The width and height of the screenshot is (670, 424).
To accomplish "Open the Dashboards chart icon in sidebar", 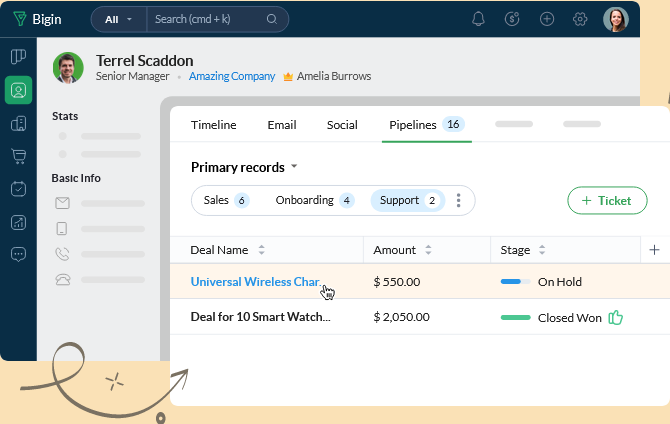I will [18, 222].
